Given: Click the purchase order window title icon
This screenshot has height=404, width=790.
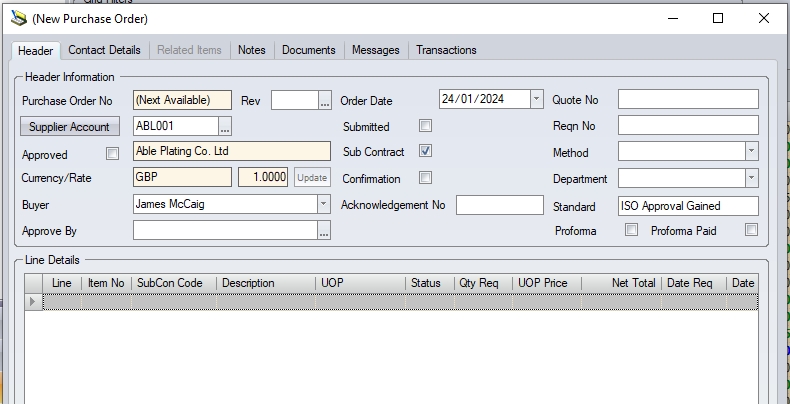Looking at the screenshot, I should (17, 19).
